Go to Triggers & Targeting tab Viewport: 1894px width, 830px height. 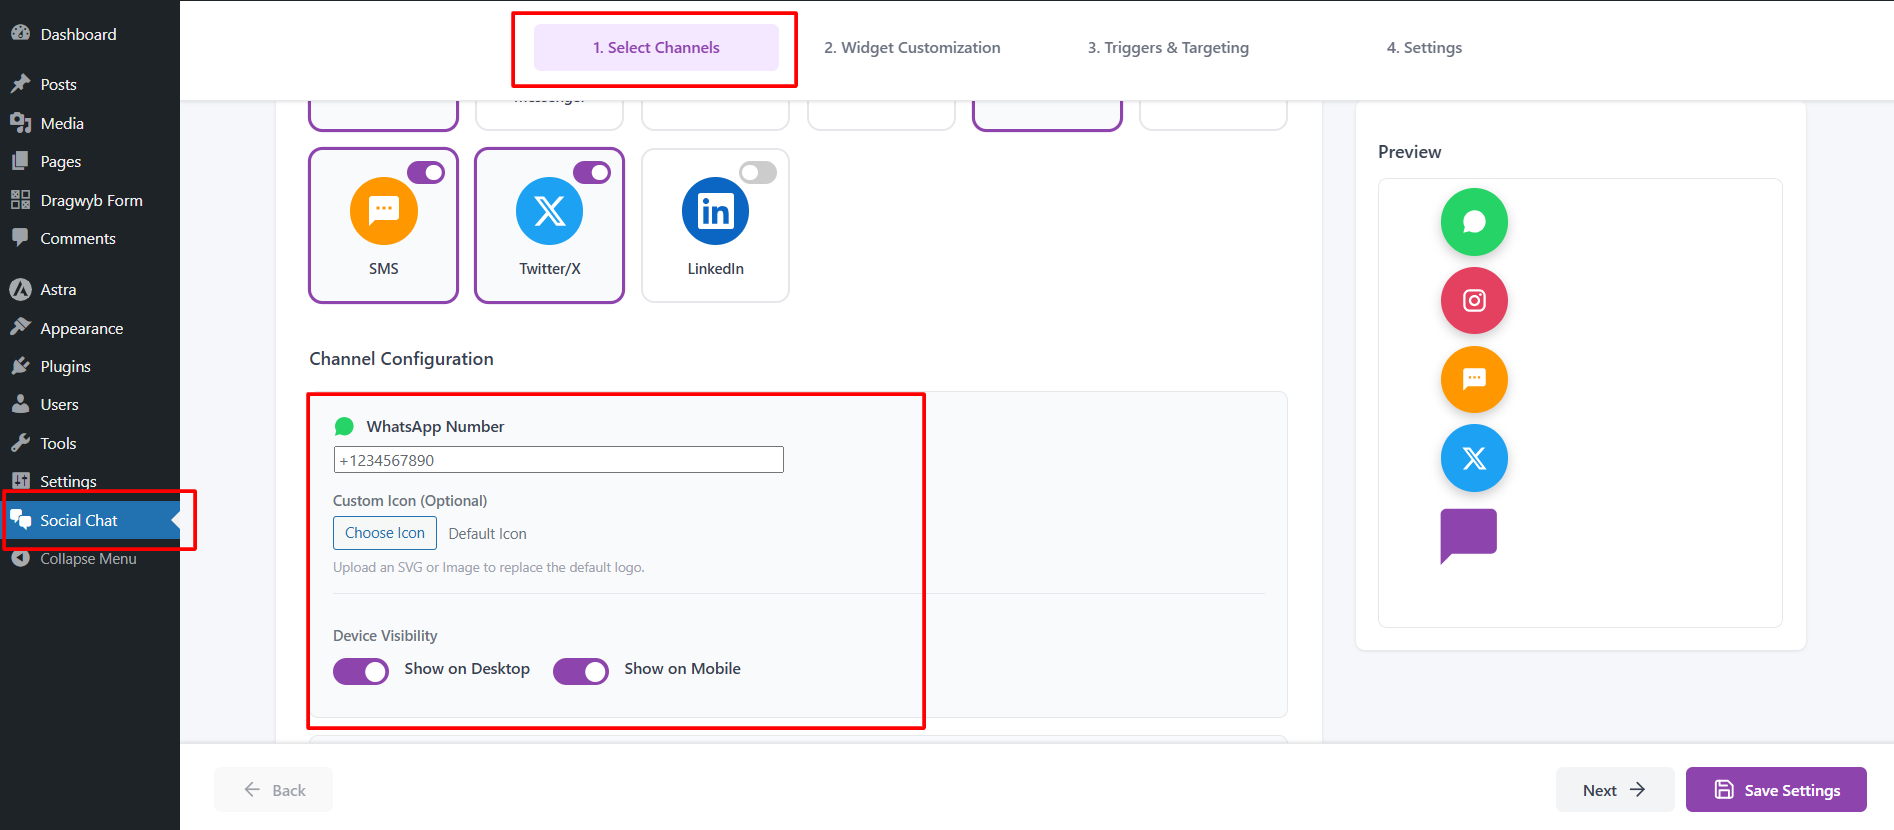tap(1168, 48)
